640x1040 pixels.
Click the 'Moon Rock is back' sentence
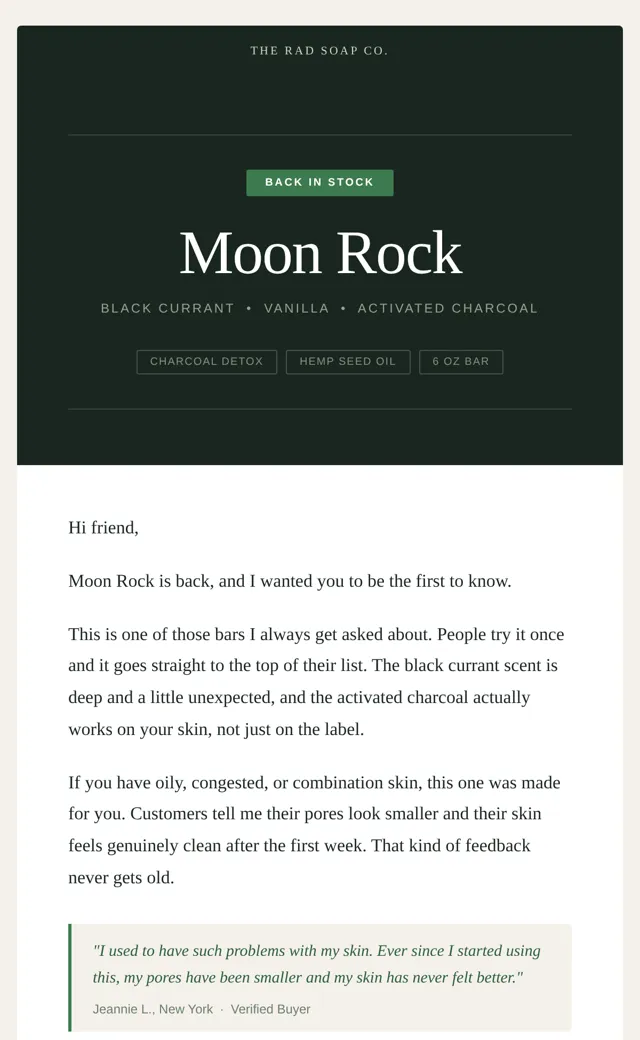[290, 581]
